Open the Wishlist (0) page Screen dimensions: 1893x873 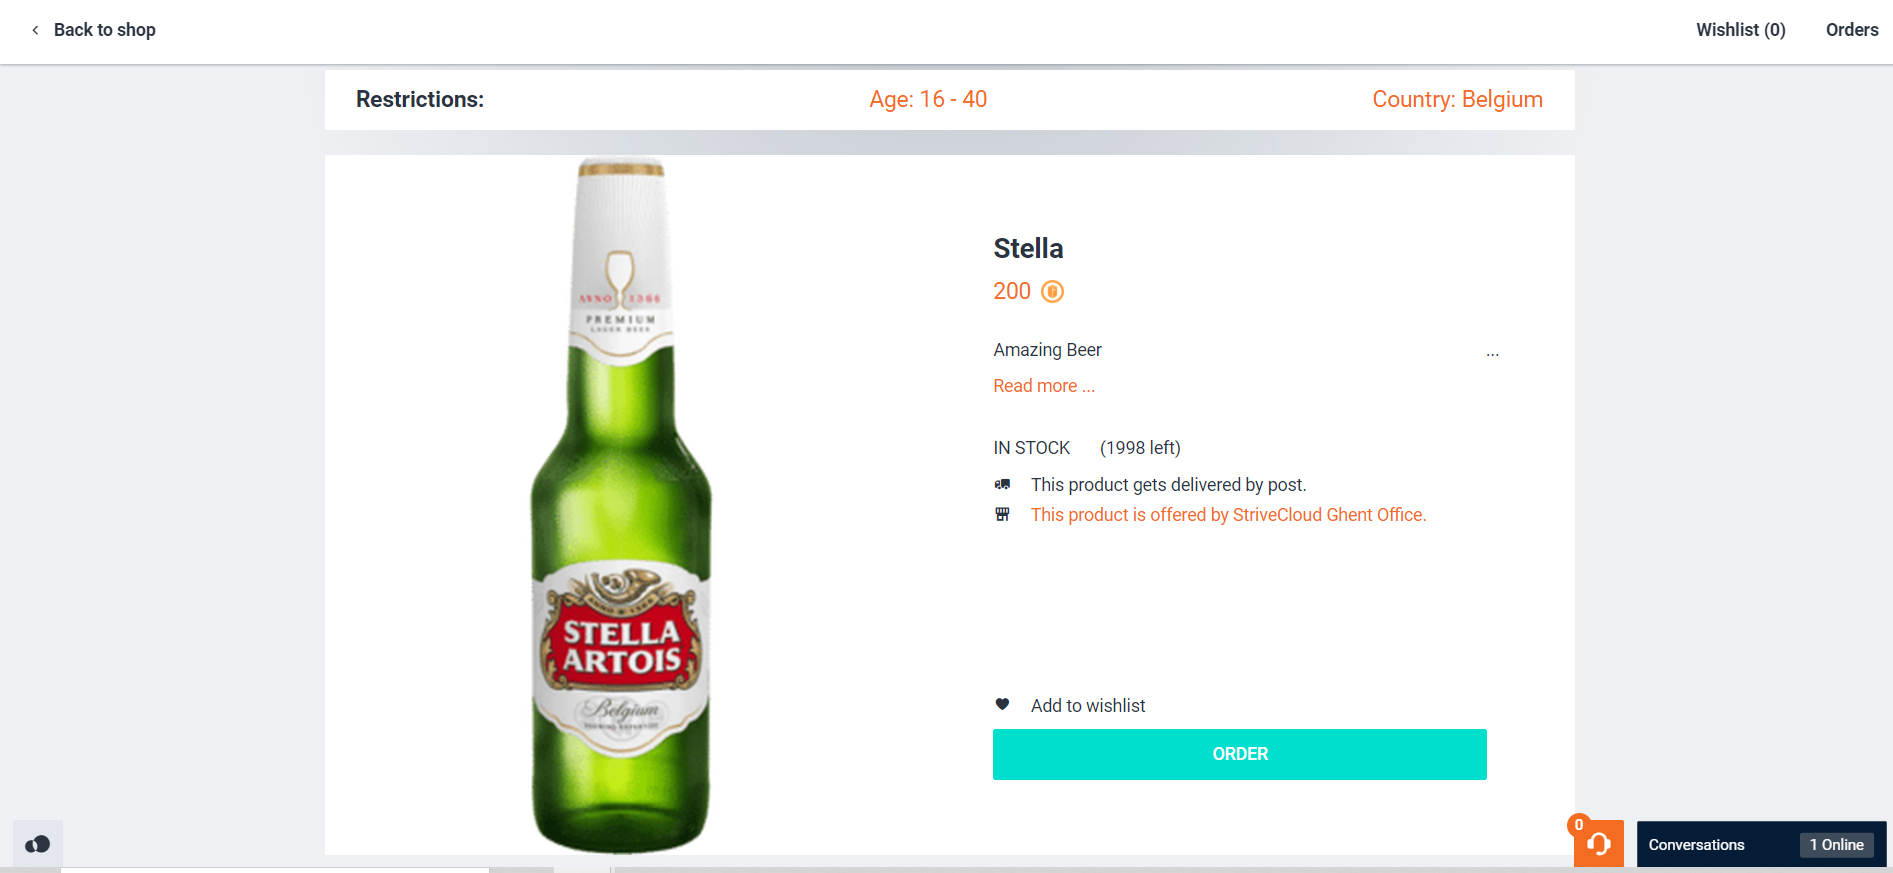click(x=1740, y=30)
